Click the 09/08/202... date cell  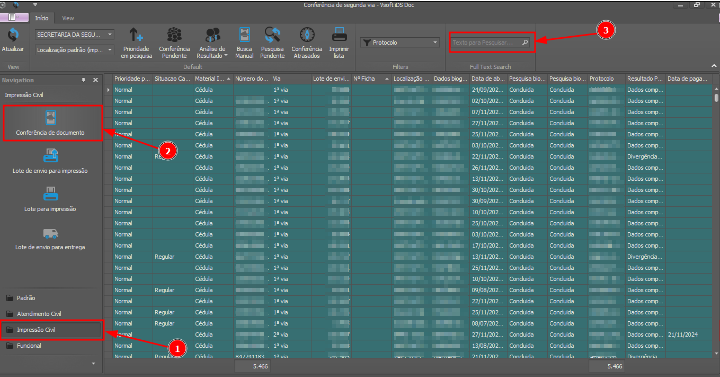click(x=488, y=290)
